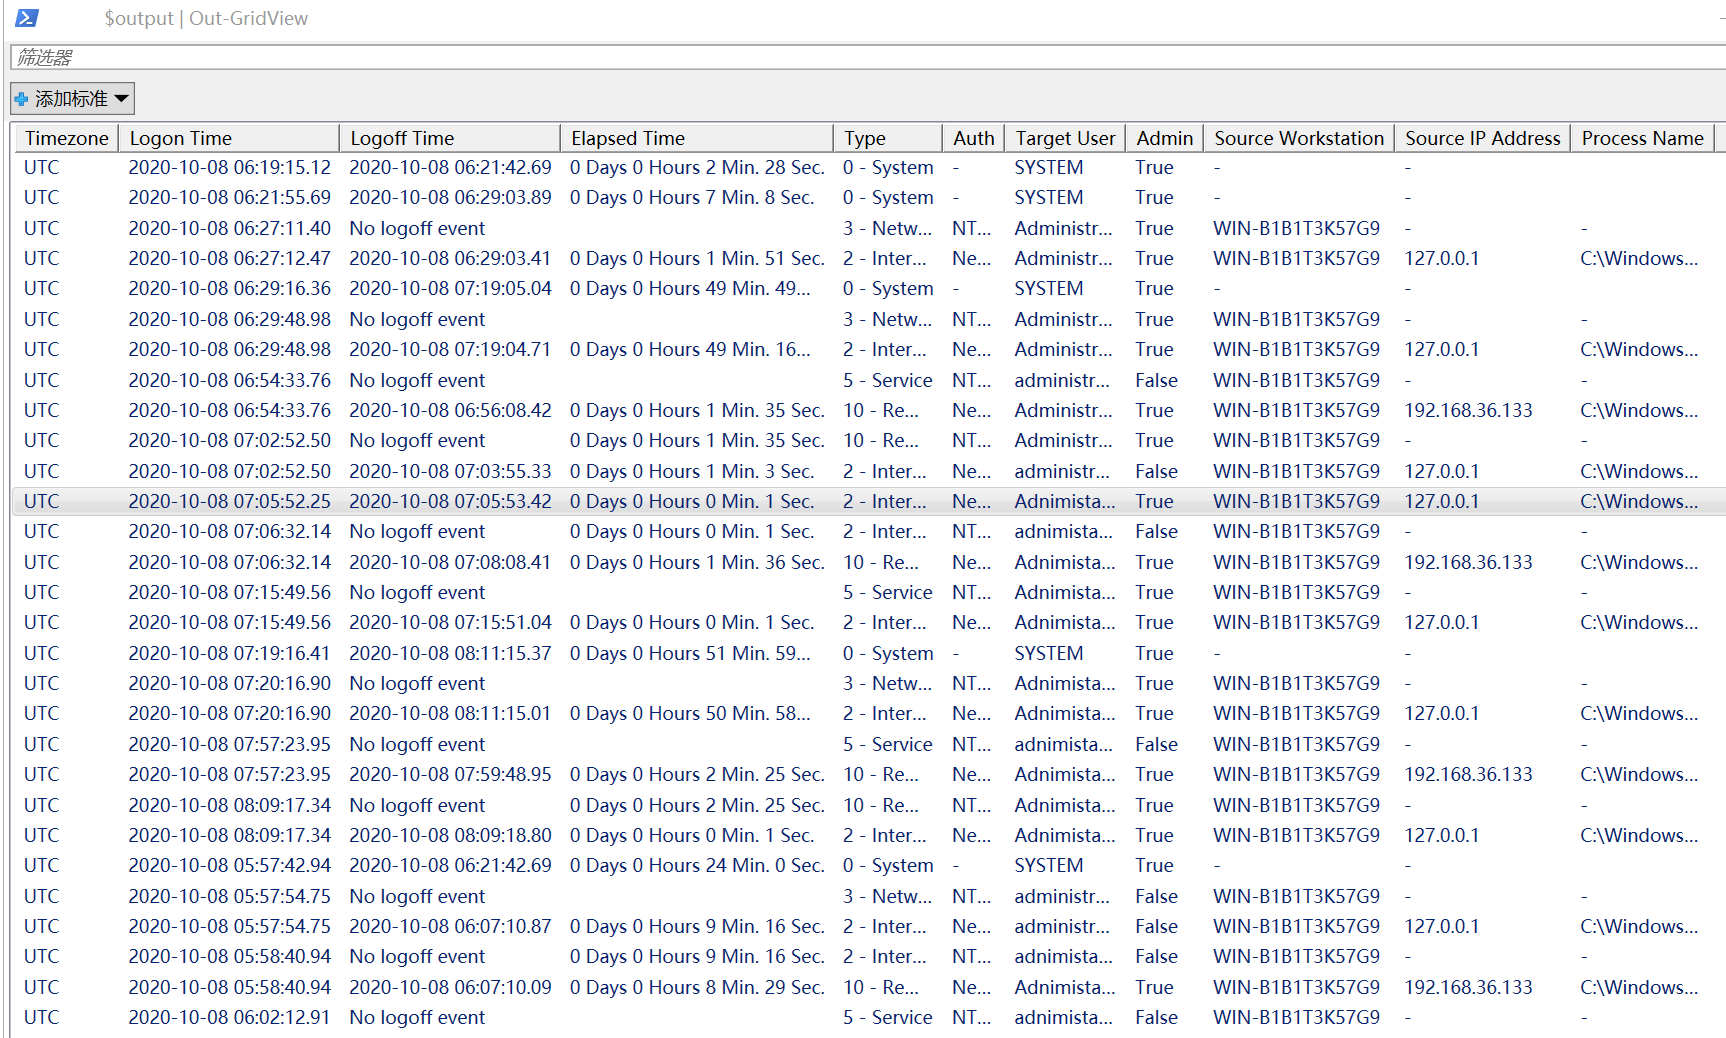Viewport: 1726px width, 1038px height.
Task: Sort by the Logon Time column header
Action: [228, 138]
